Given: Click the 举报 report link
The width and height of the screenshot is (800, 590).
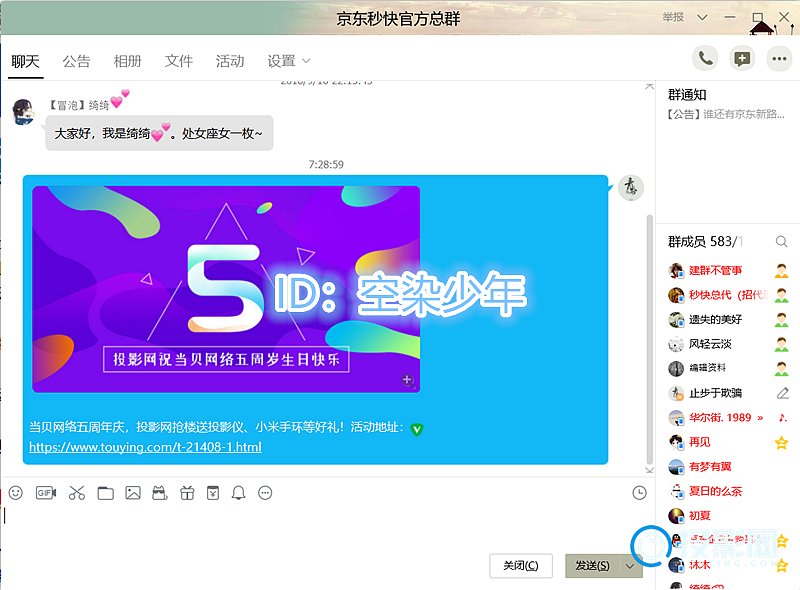Looking at the screenshot, I should (673, 17).
